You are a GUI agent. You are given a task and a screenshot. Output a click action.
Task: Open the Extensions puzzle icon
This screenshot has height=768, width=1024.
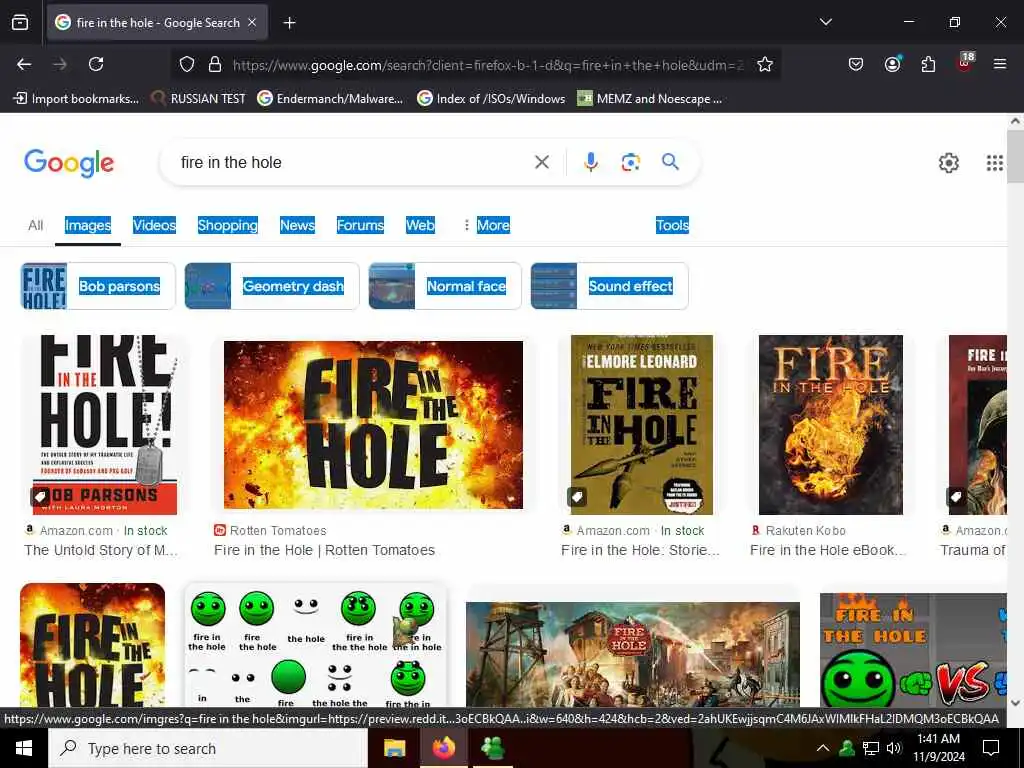click(x=928, y=64)
